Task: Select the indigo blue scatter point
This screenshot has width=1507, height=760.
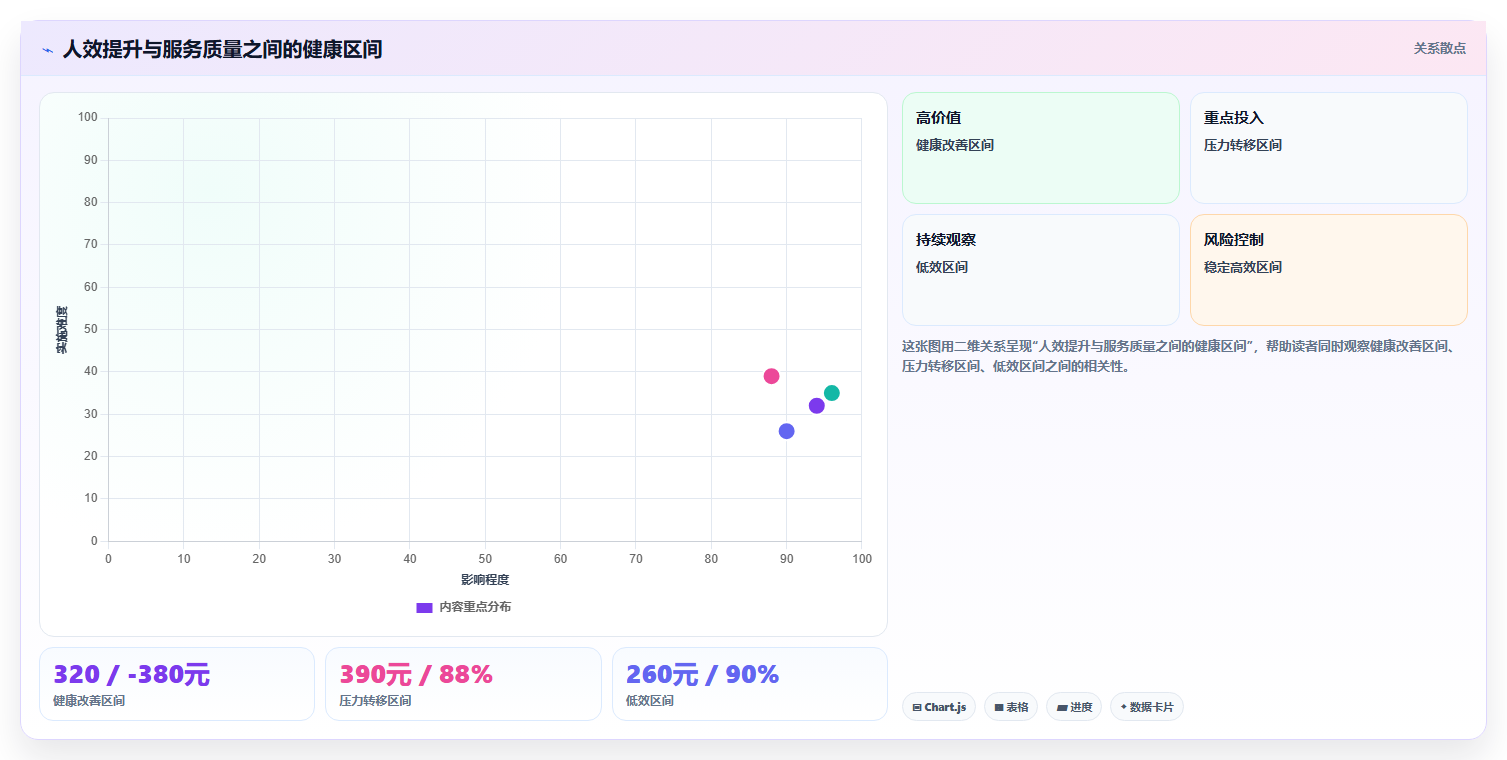Action: [787, 431]
